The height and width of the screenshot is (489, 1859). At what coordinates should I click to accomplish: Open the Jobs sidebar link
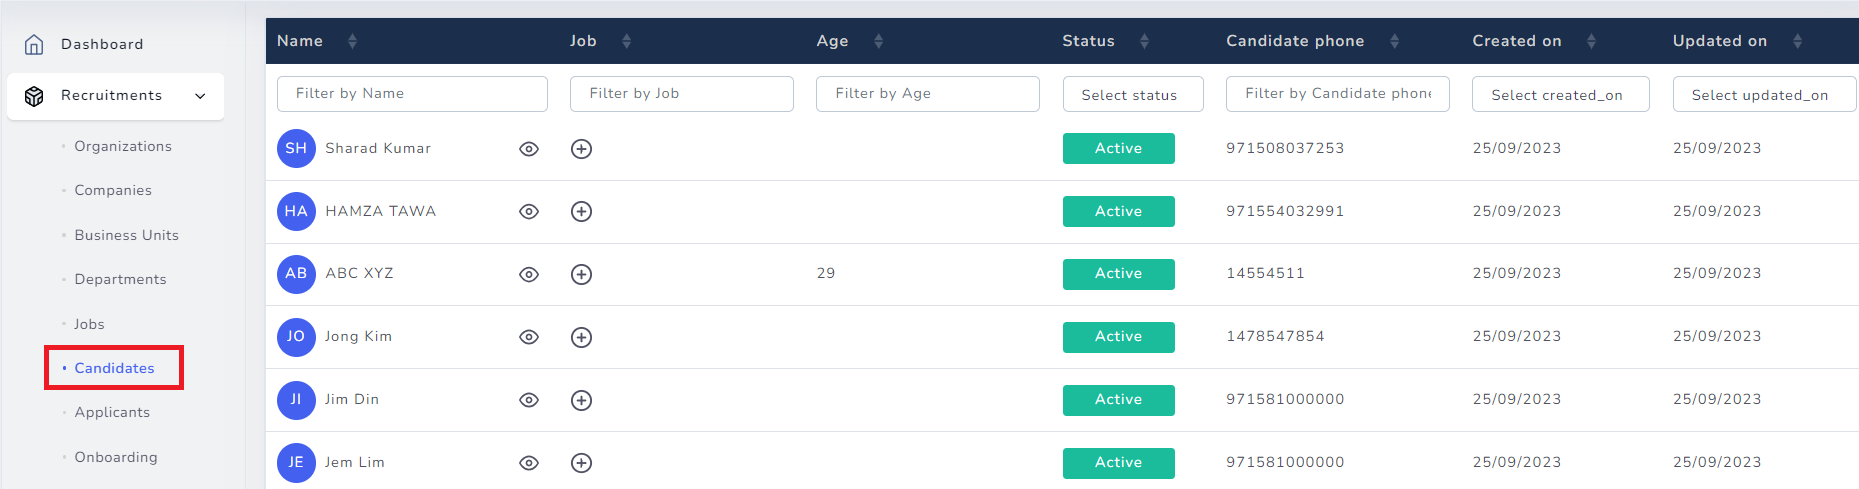pos(89,324)
